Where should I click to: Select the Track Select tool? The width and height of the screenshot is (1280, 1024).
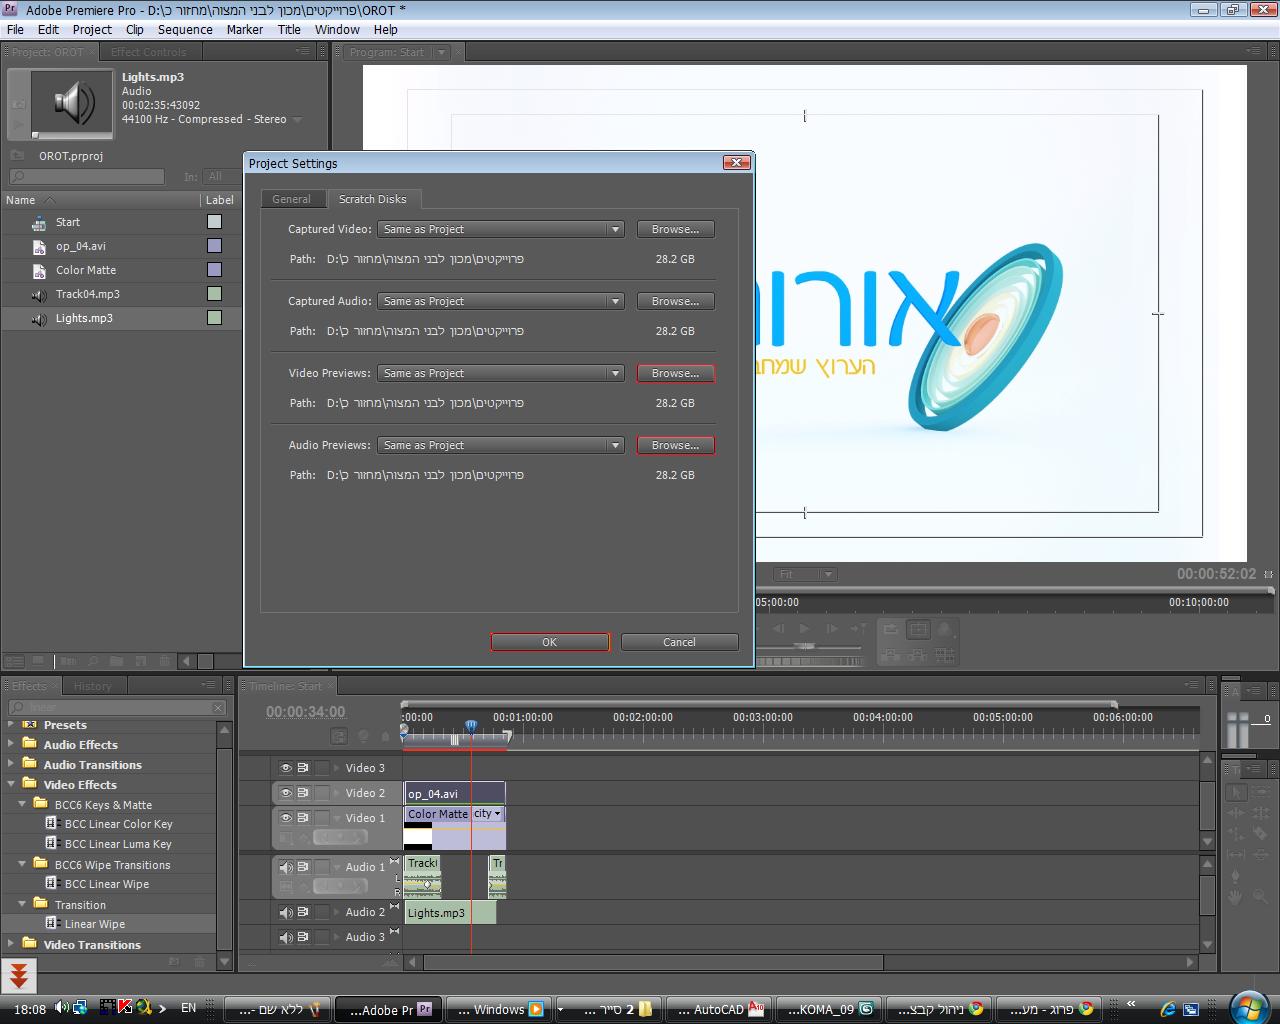click(1260, 792)
